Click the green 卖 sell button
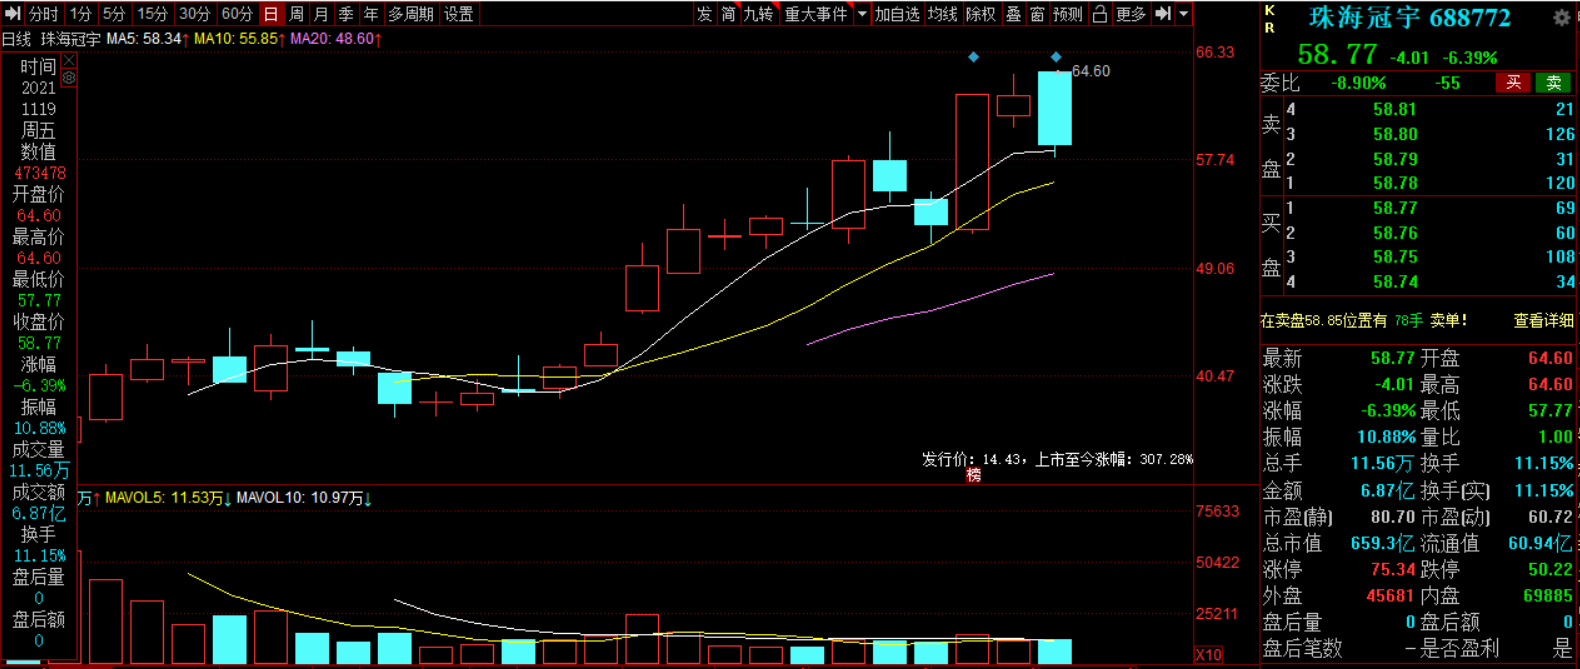 click(1554, 83)
